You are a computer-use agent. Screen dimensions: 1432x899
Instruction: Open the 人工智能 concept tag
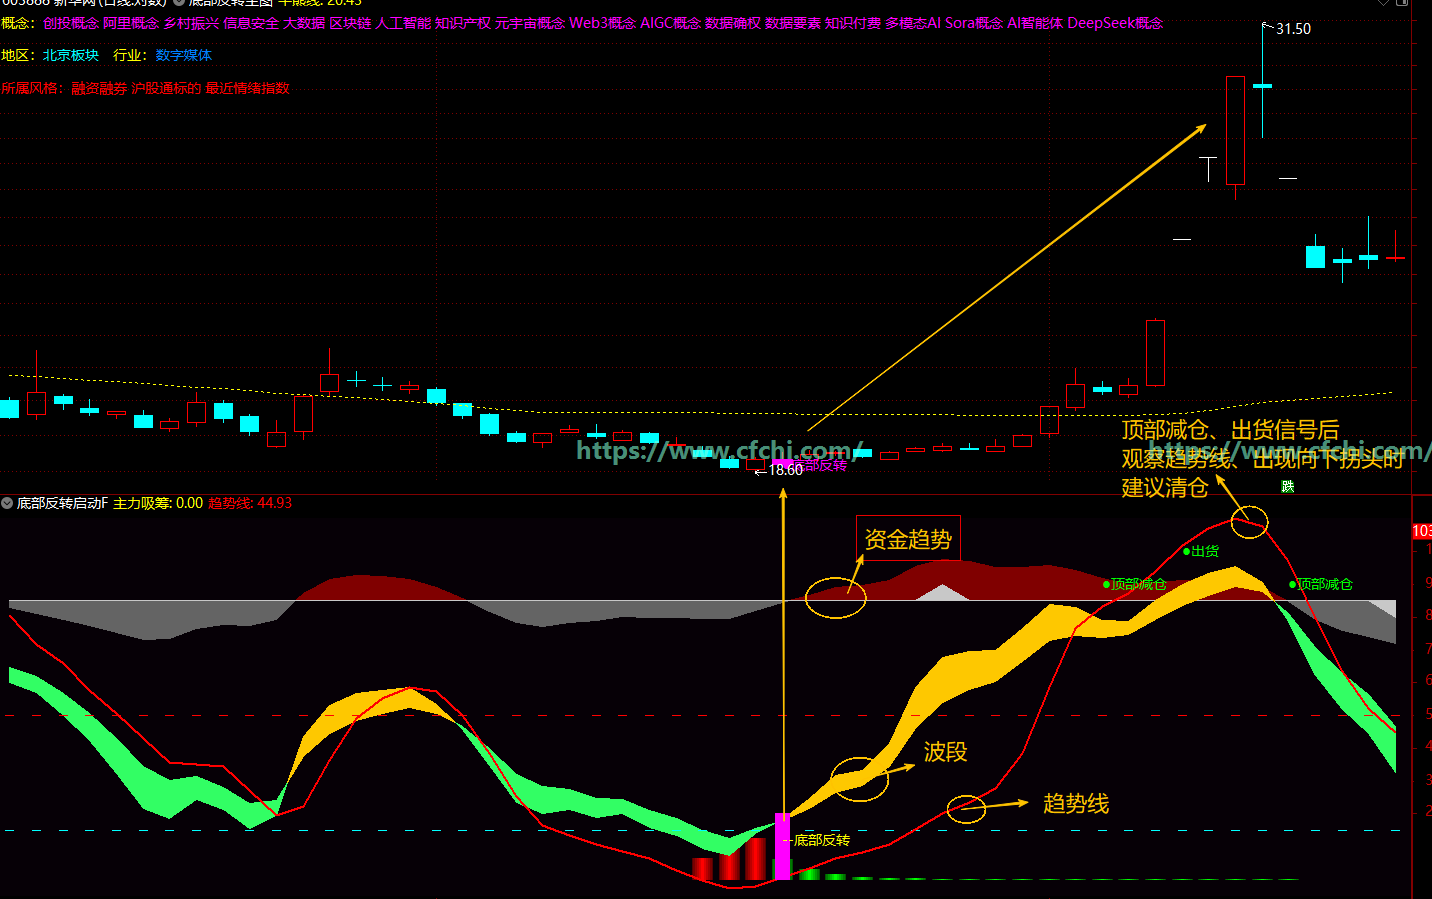(x=403, y=23)
